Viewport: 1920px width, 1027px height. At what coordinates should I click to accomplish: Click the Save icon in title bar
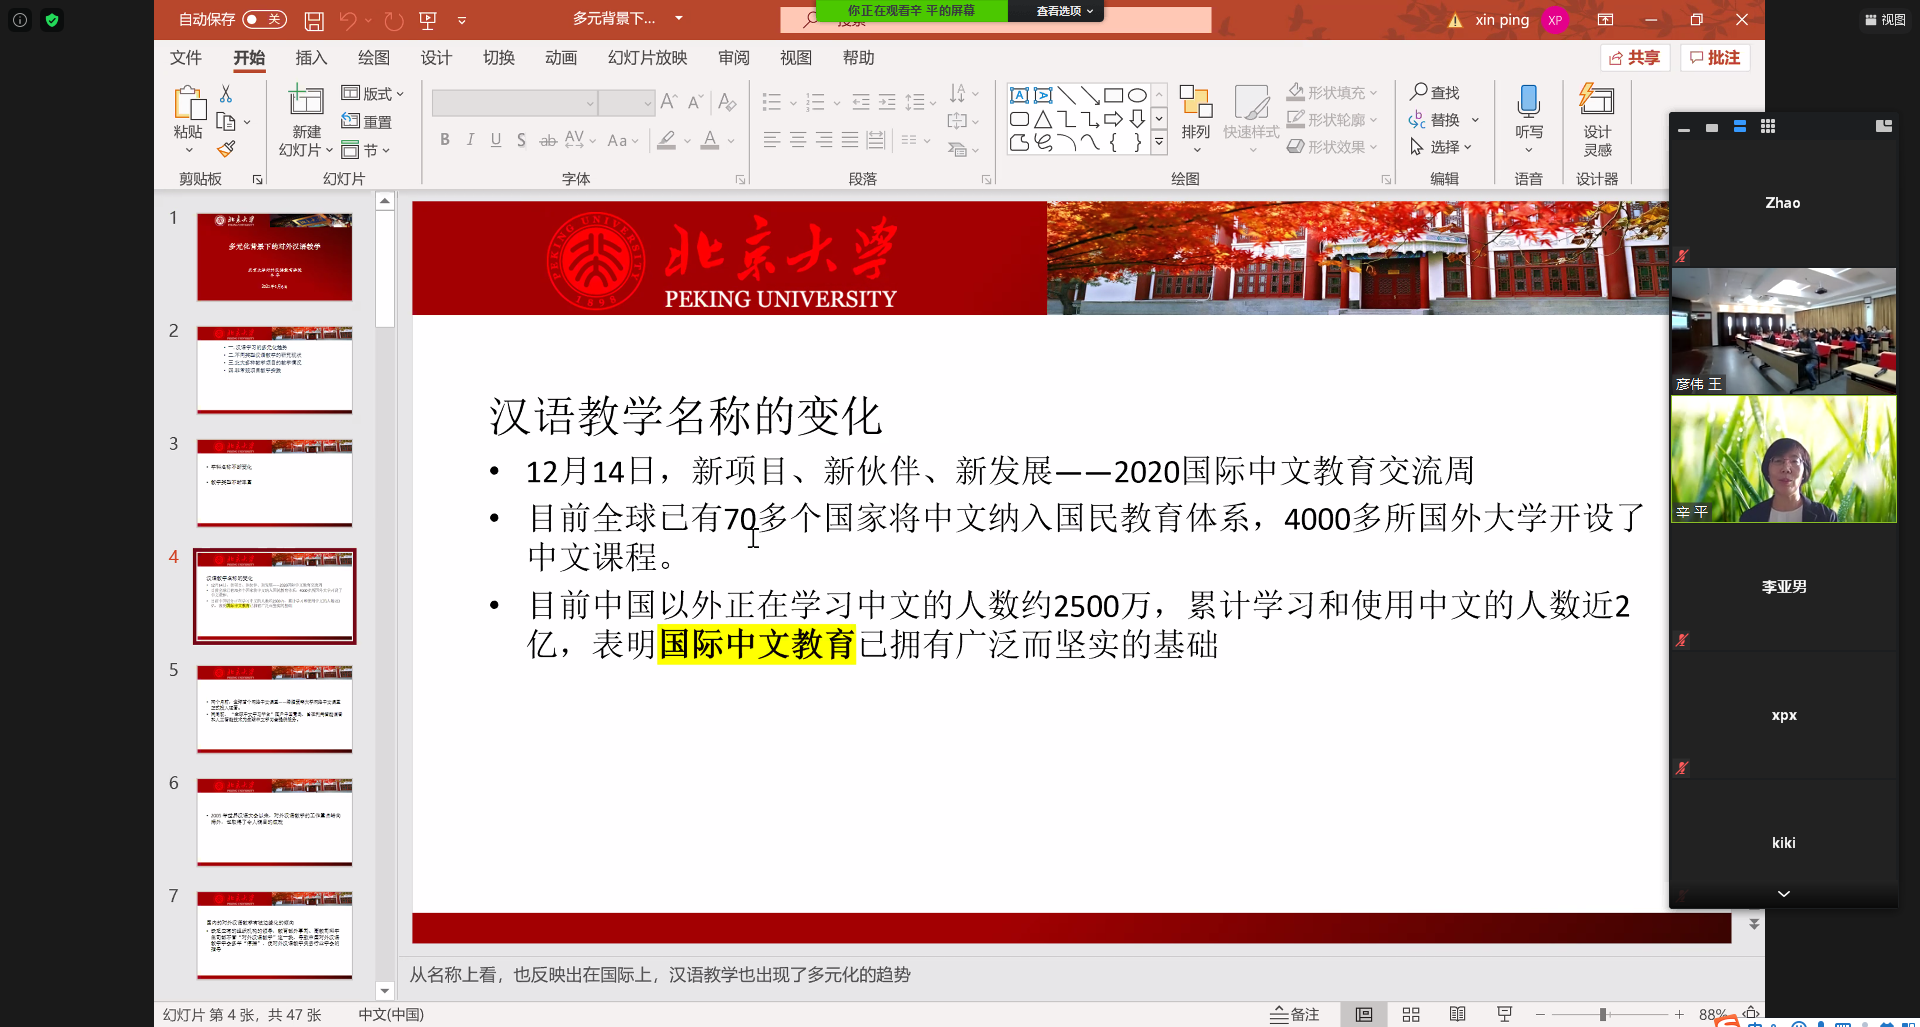click(314, 20)
